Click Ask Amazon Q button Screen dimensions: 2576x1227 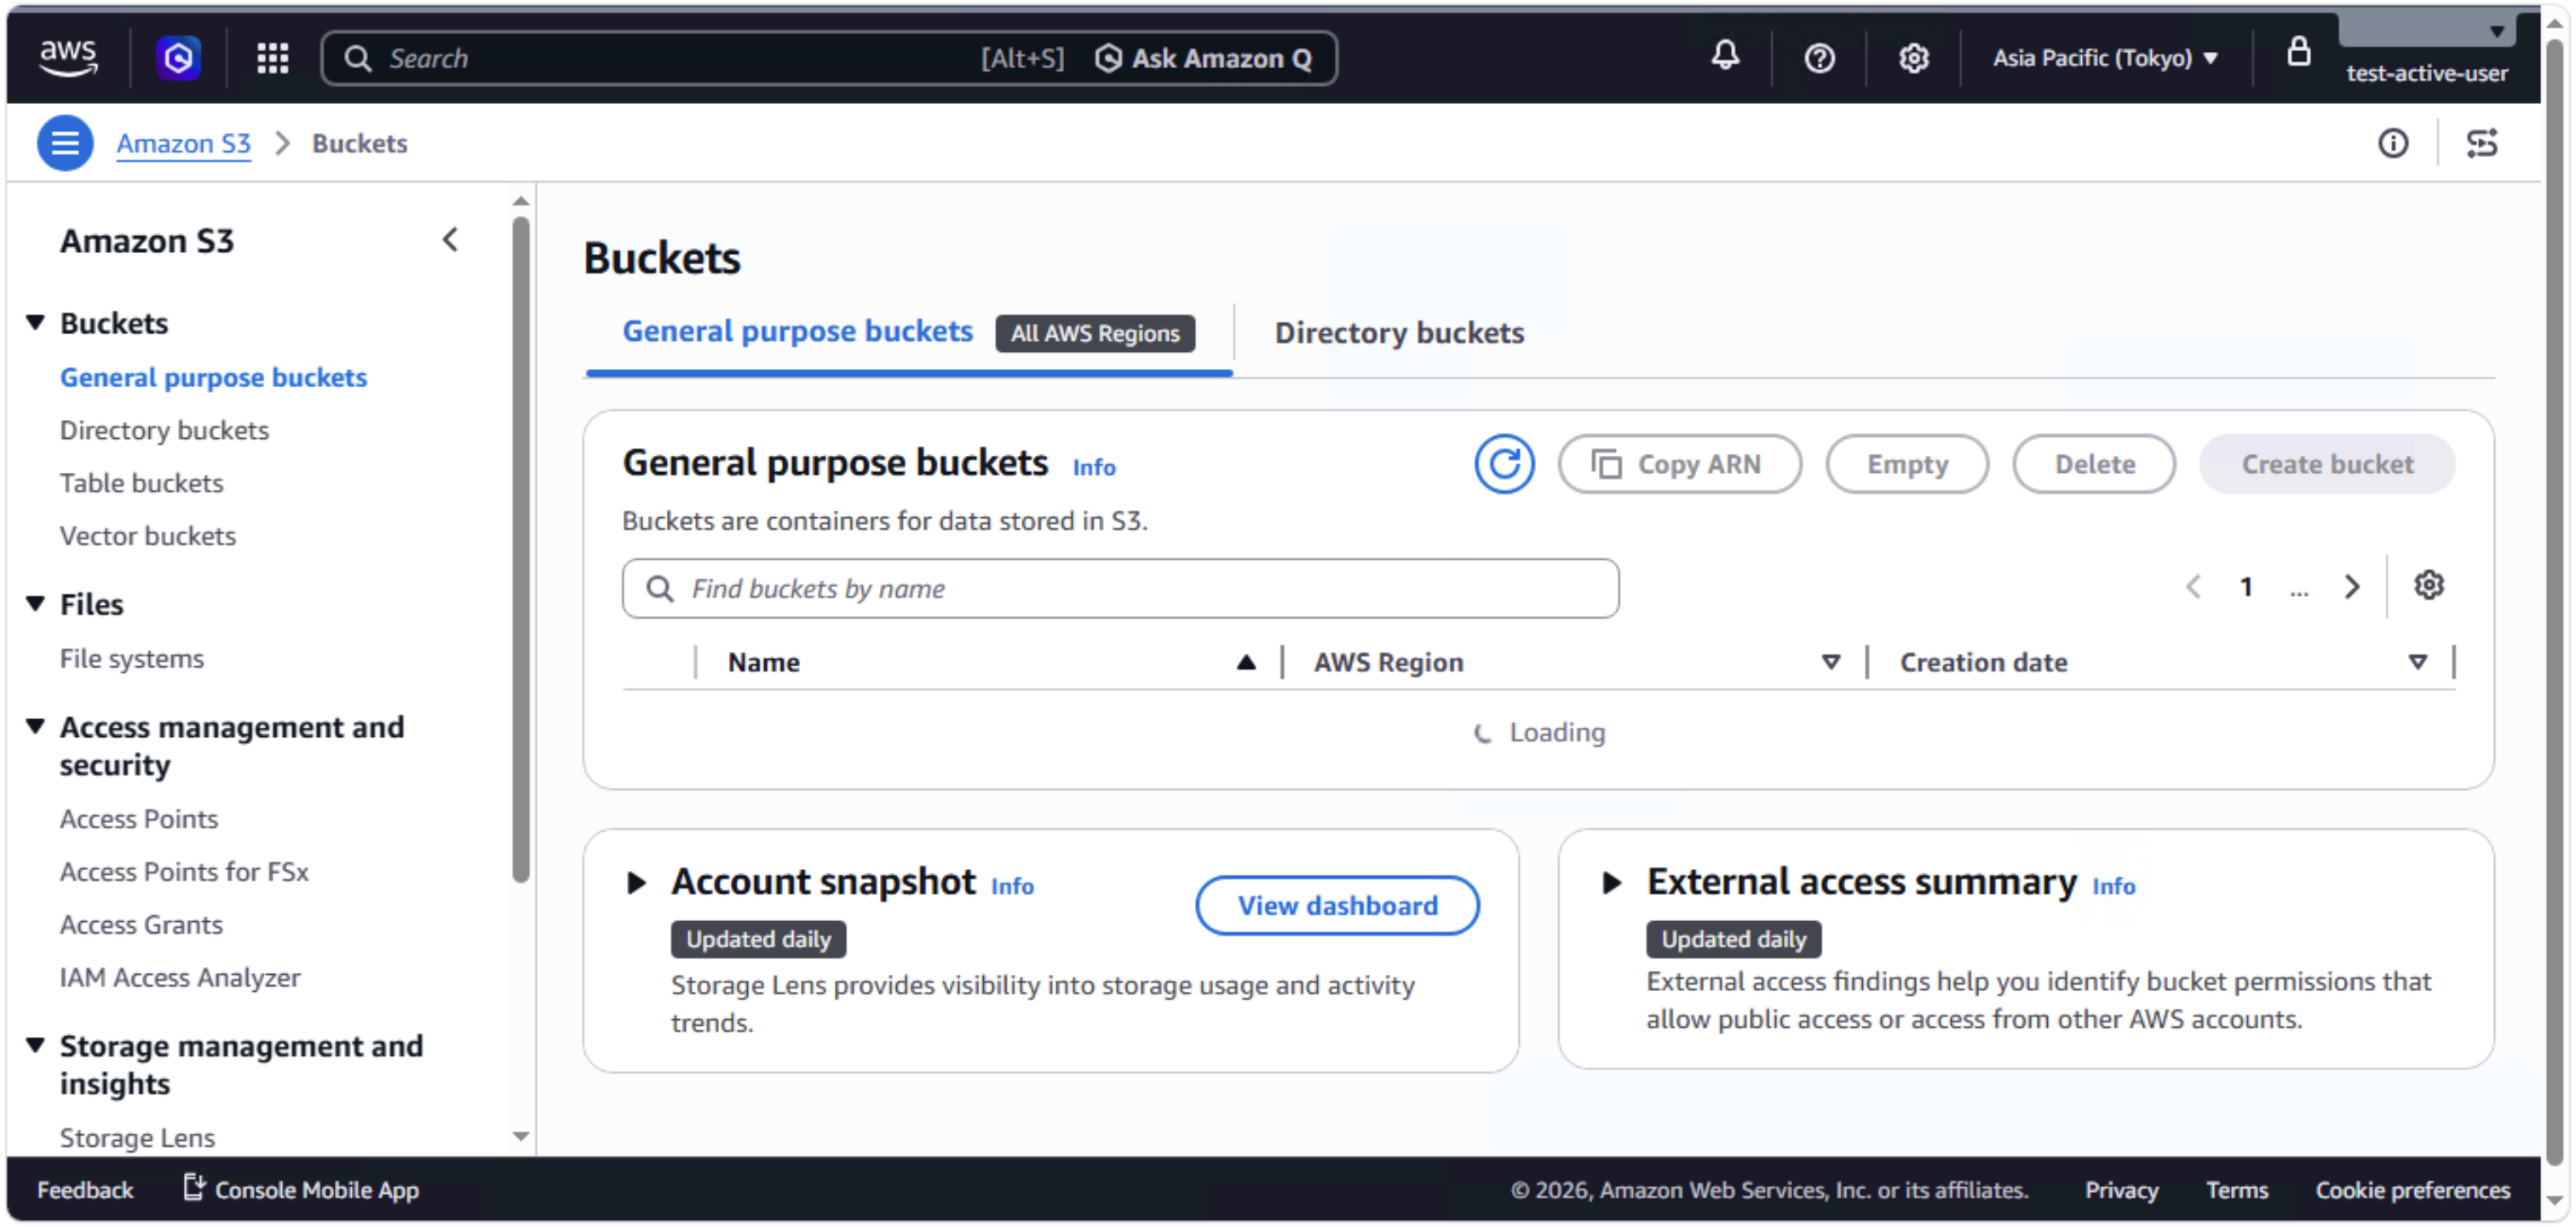[x=1203, y=58]
